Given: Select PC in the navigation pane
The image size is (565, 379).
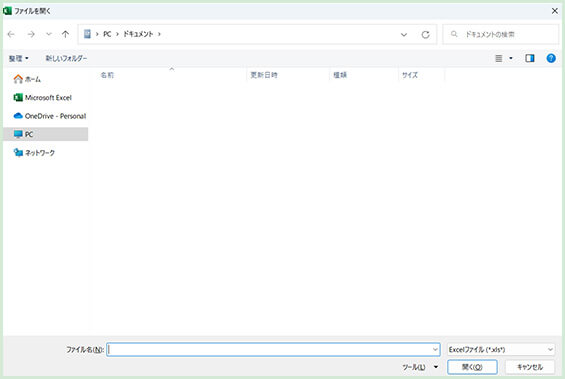Looking at the screenshot, I should pos(45,134).
